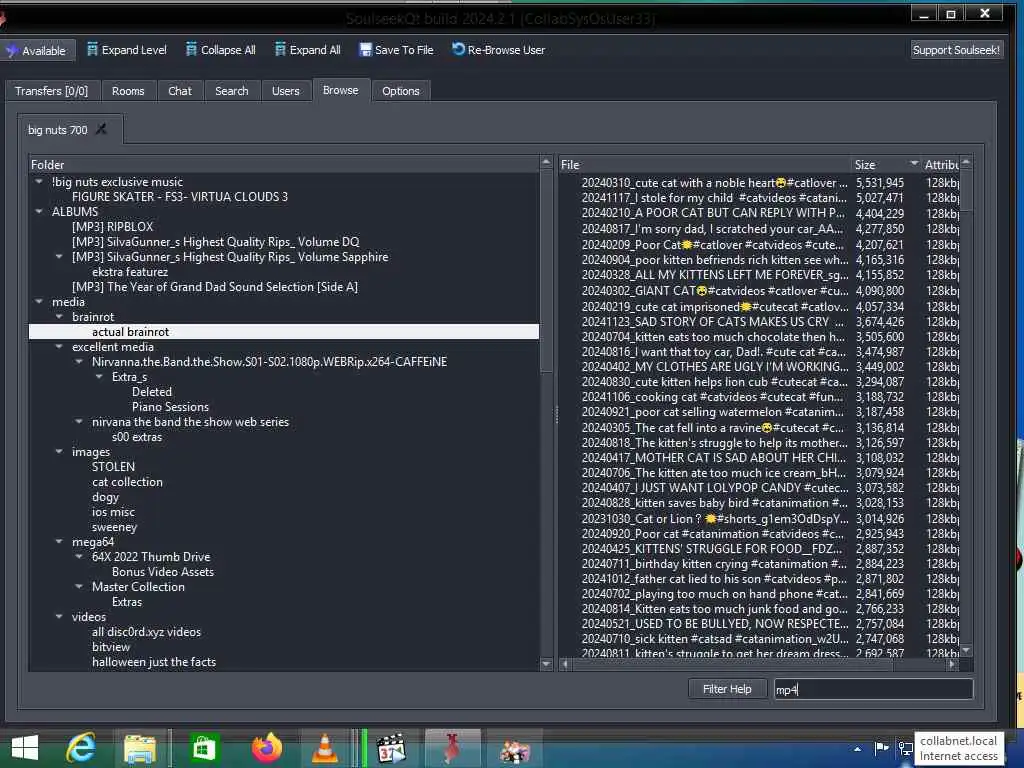This screenshot has height=768, width=1024.
Task: Select the [MP3] RIPBLOX folder
Action: tap(112, 227)
